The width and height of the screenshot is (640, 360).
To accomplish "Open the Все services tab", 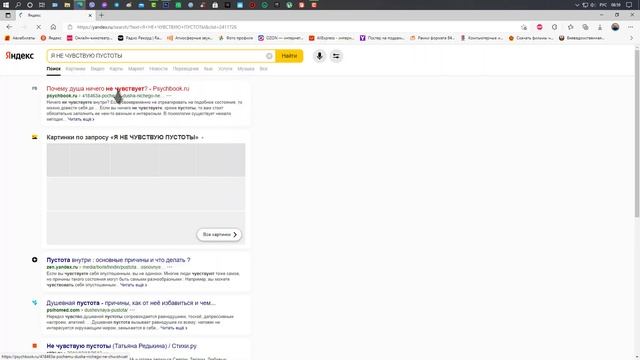I will click(263, 69).
